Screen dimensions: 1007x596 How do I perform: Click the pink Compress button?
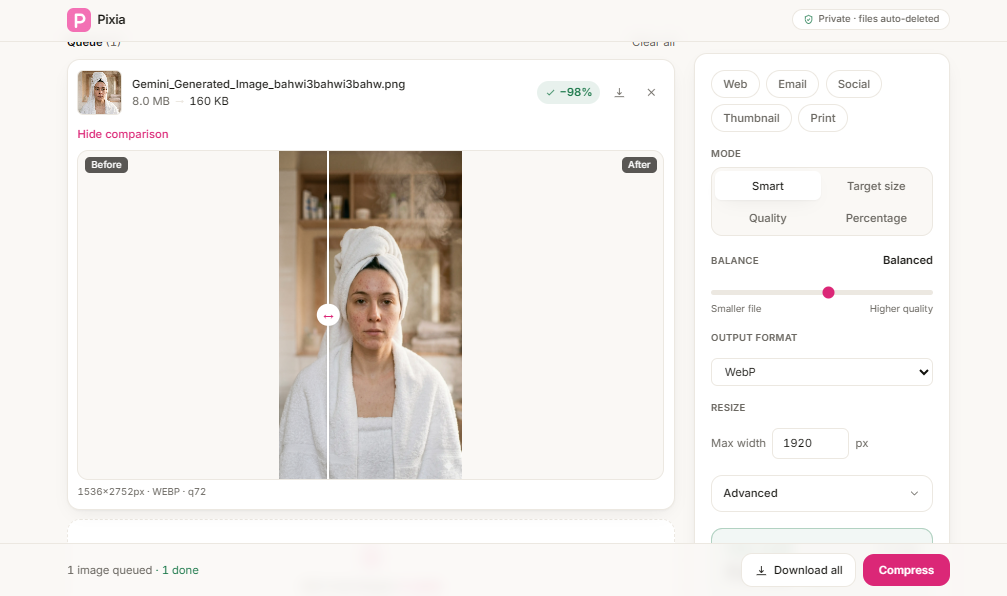click(x=906, y=570)
